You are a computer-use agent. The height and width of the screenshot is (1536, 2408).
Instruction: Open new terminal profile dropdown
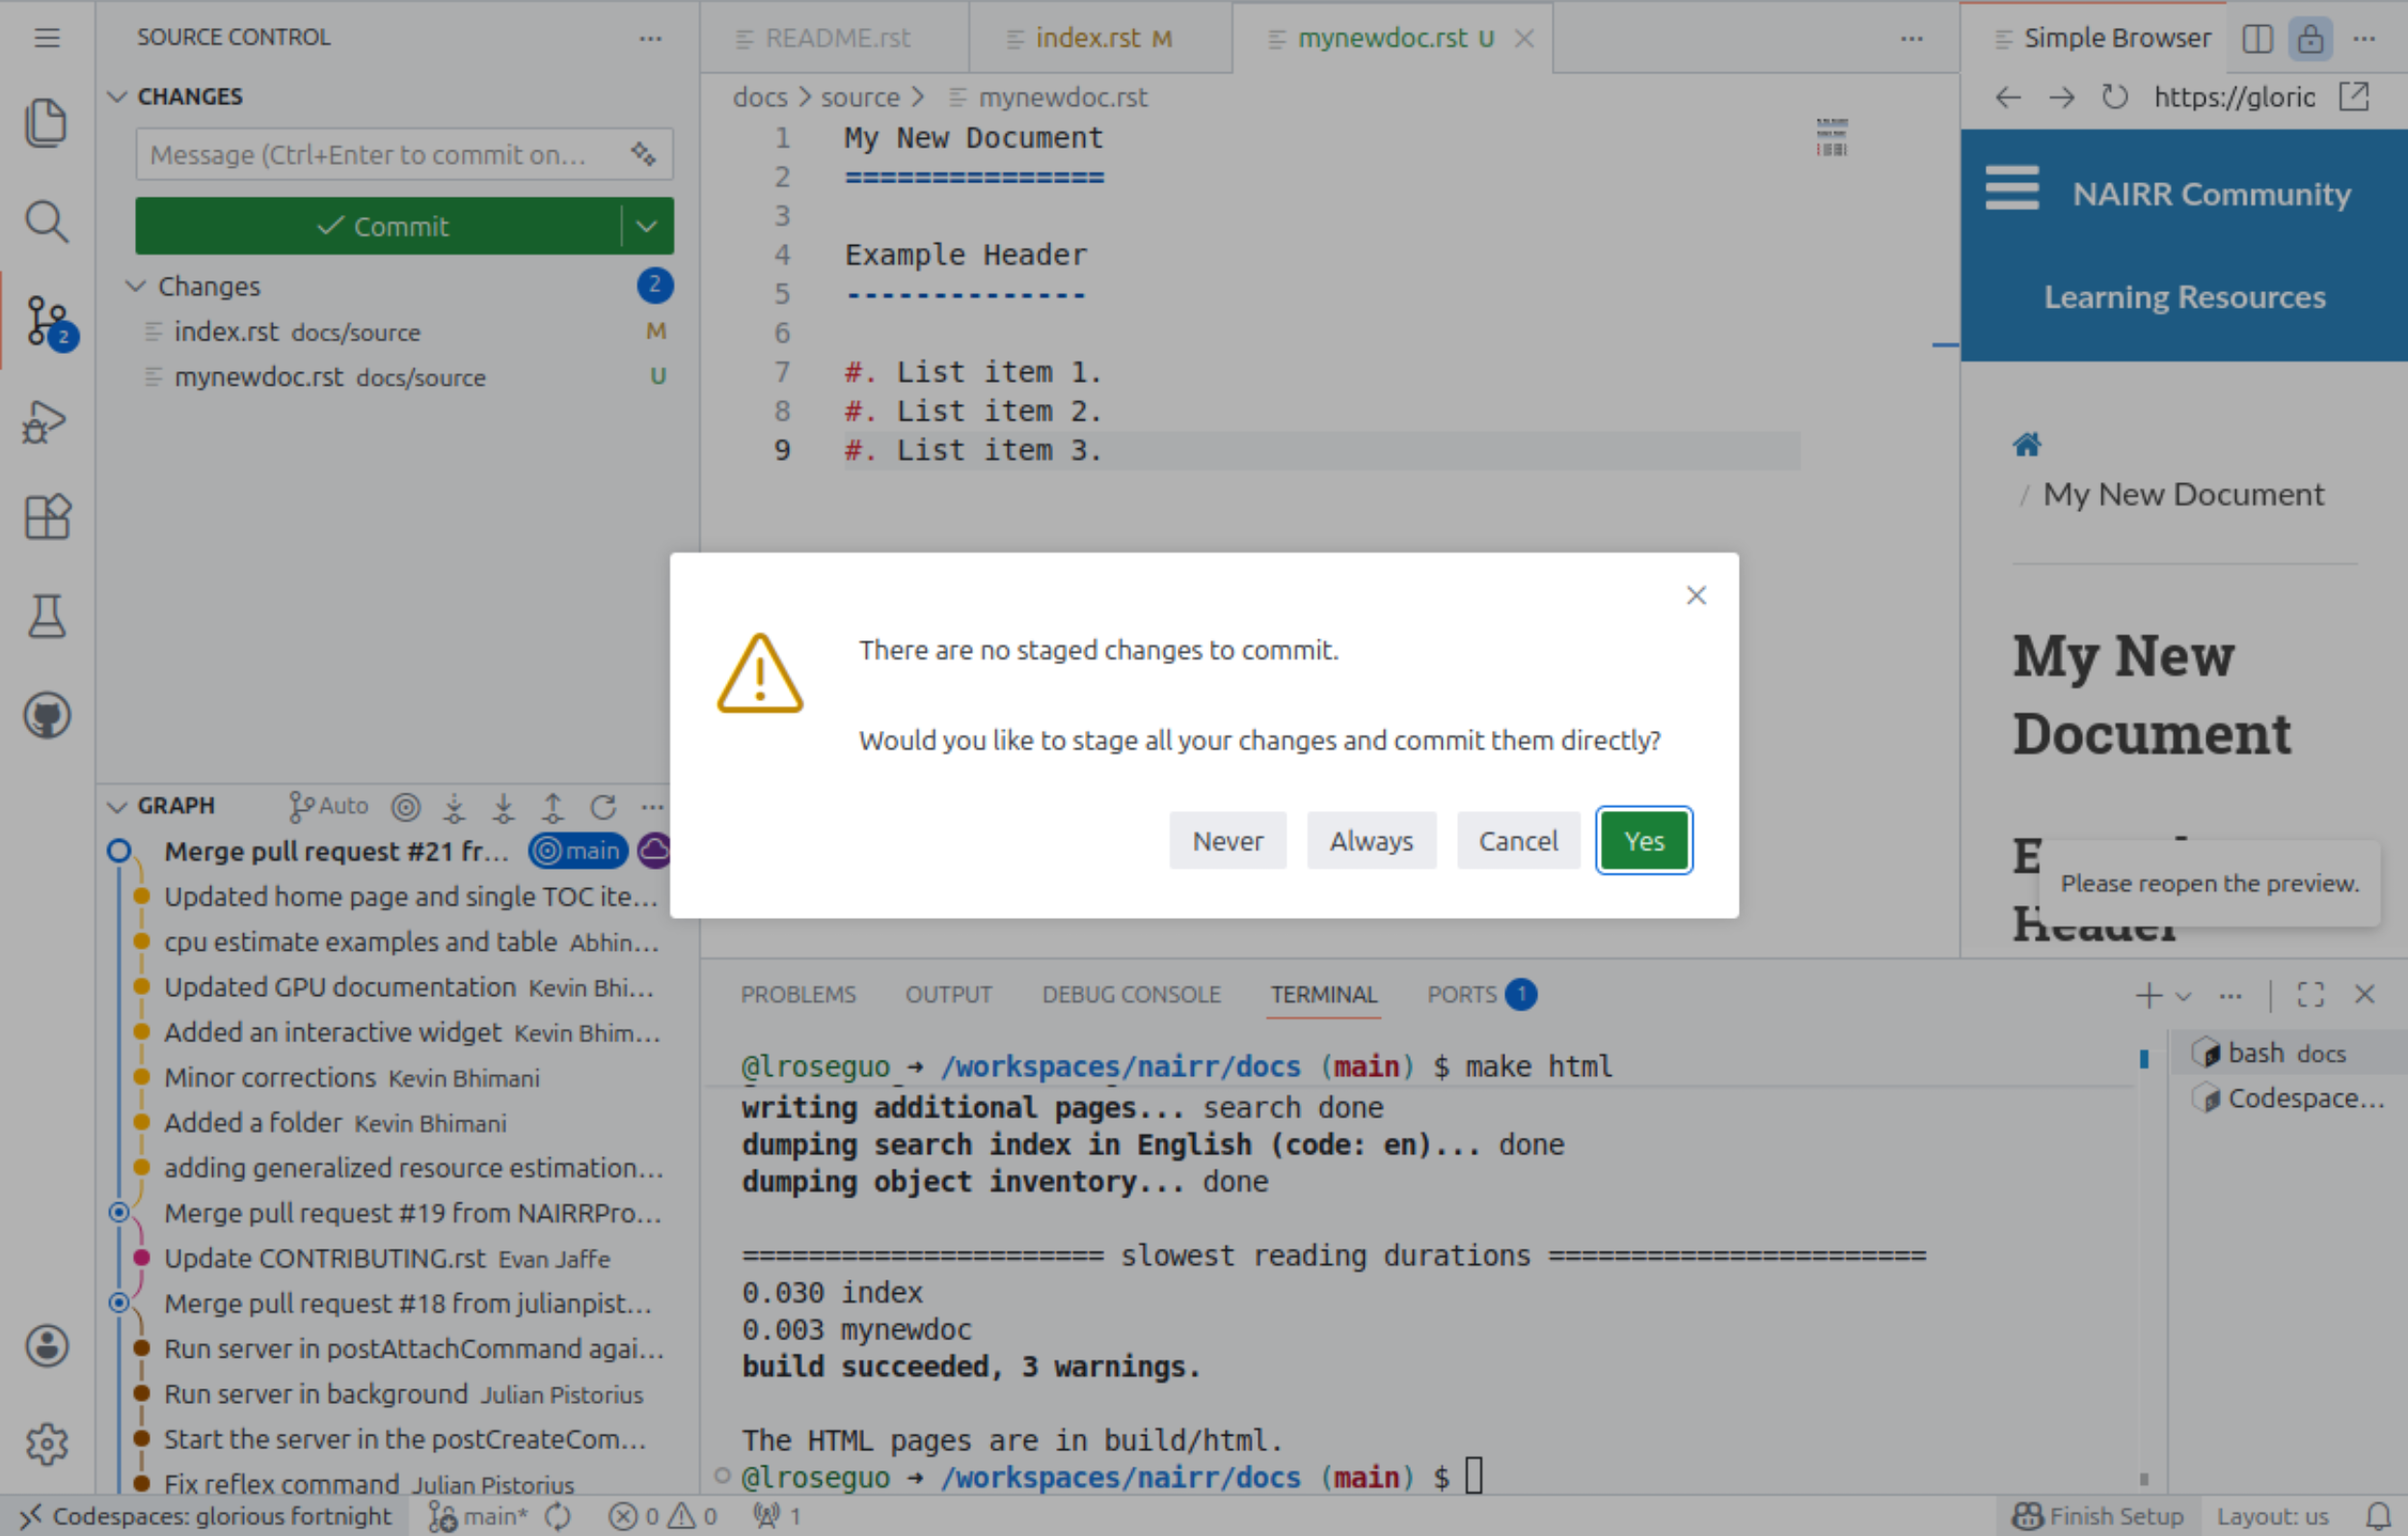coord(2183,994)
